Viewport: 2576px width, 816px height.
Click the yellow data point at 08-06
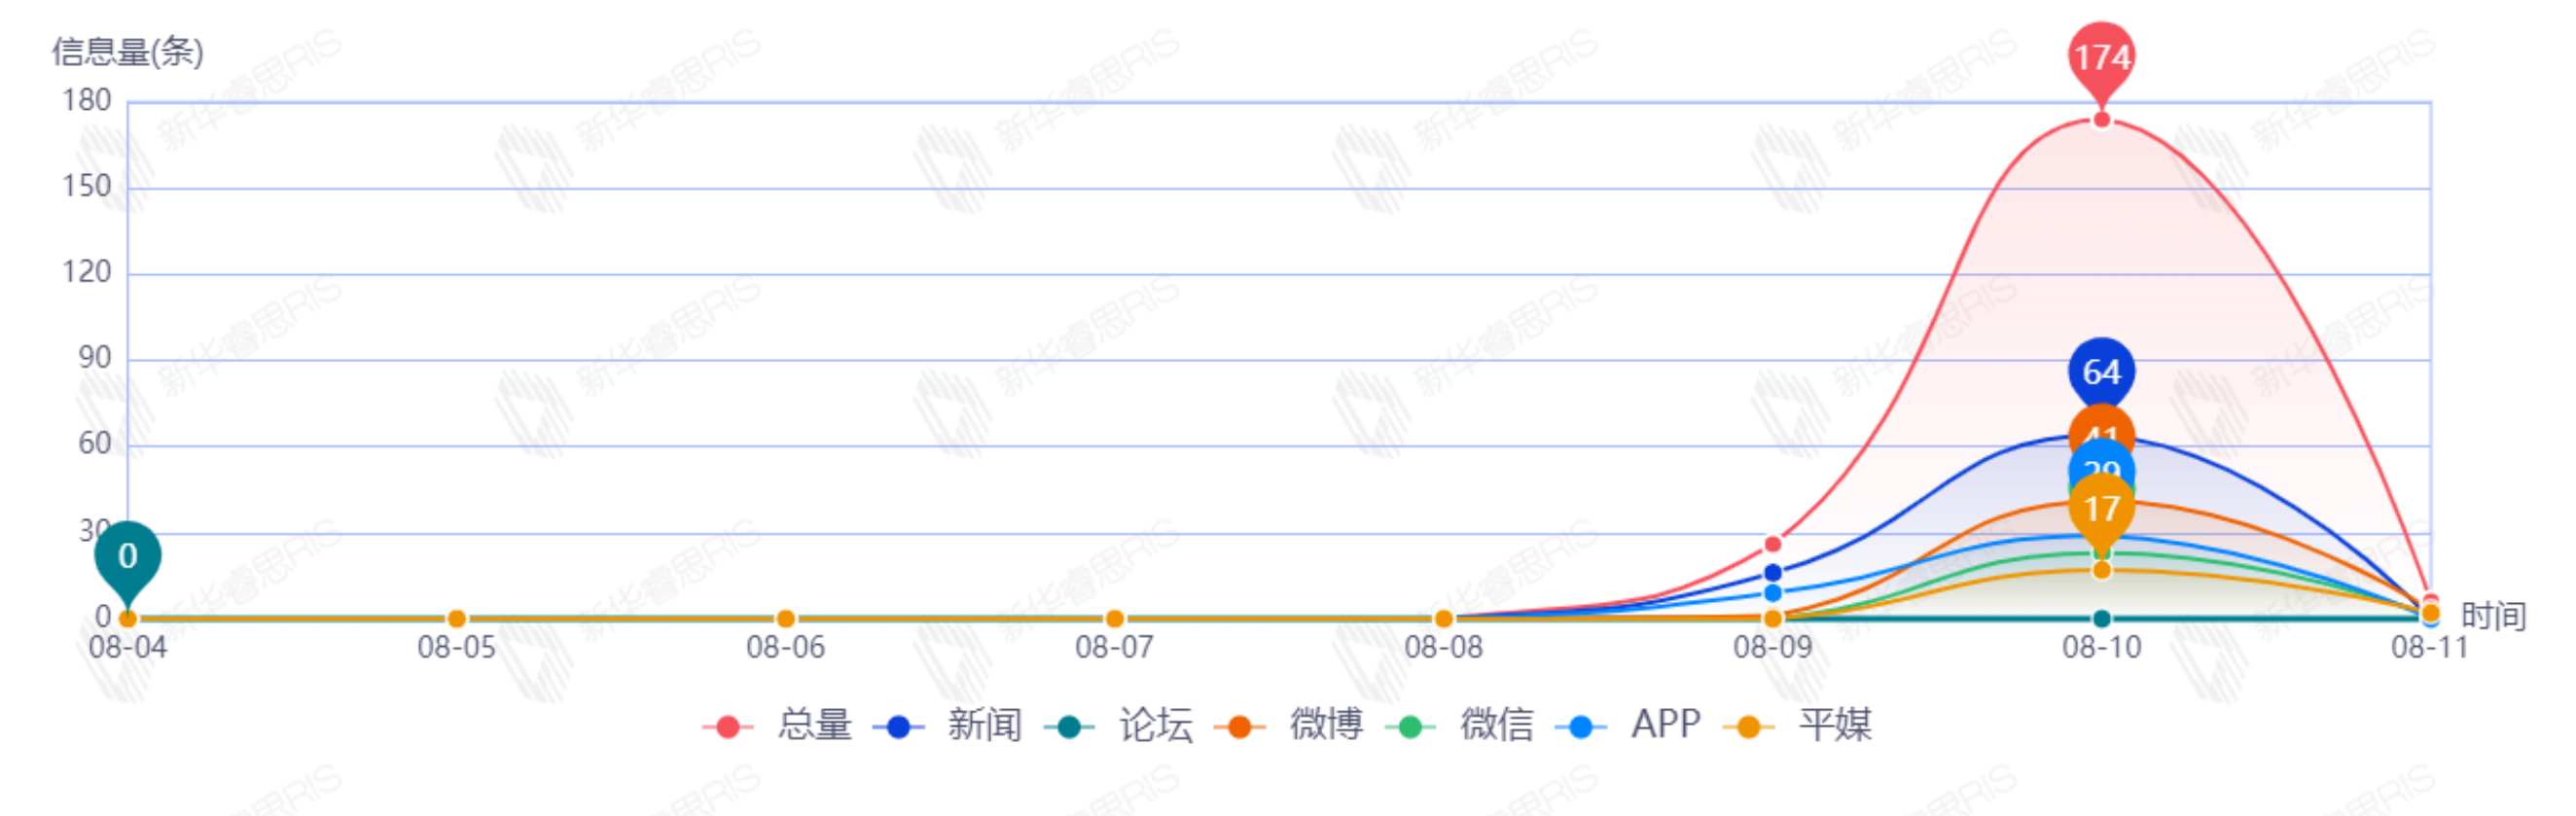[786, 619]
